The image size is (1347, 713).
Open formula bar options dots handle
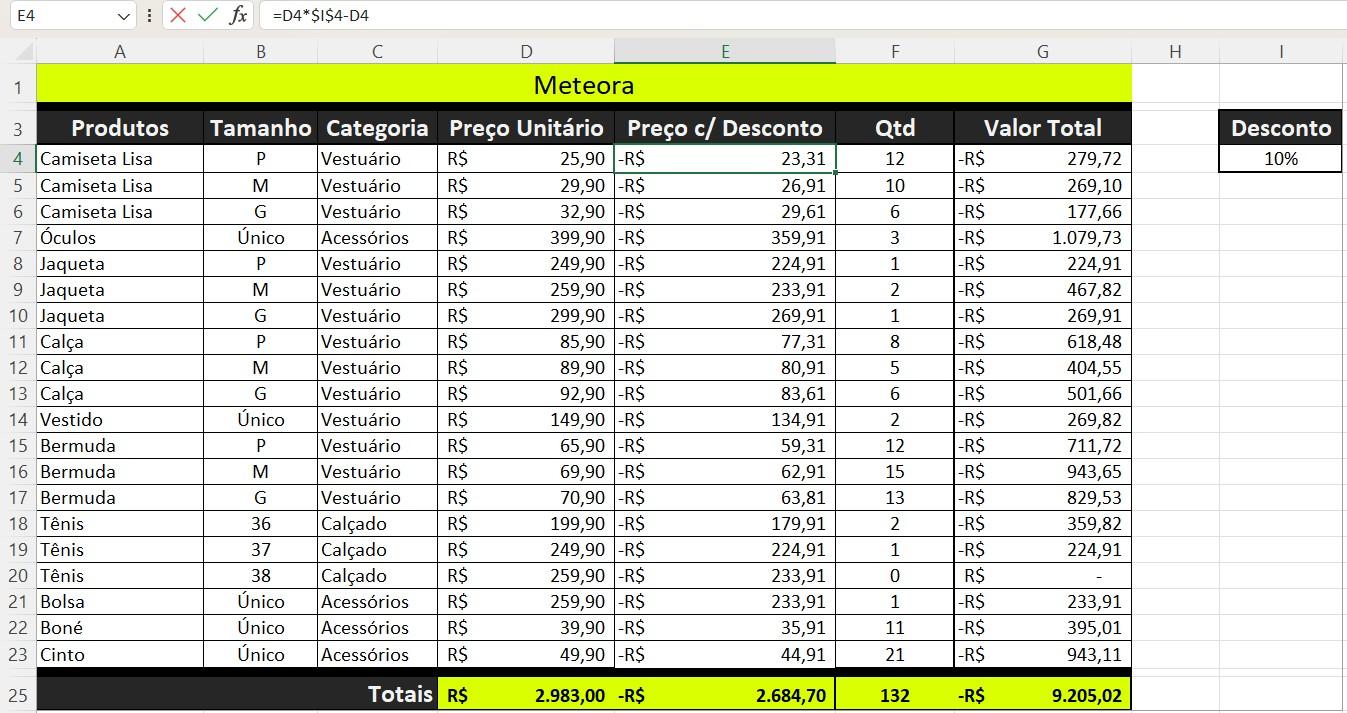(149, 16)
